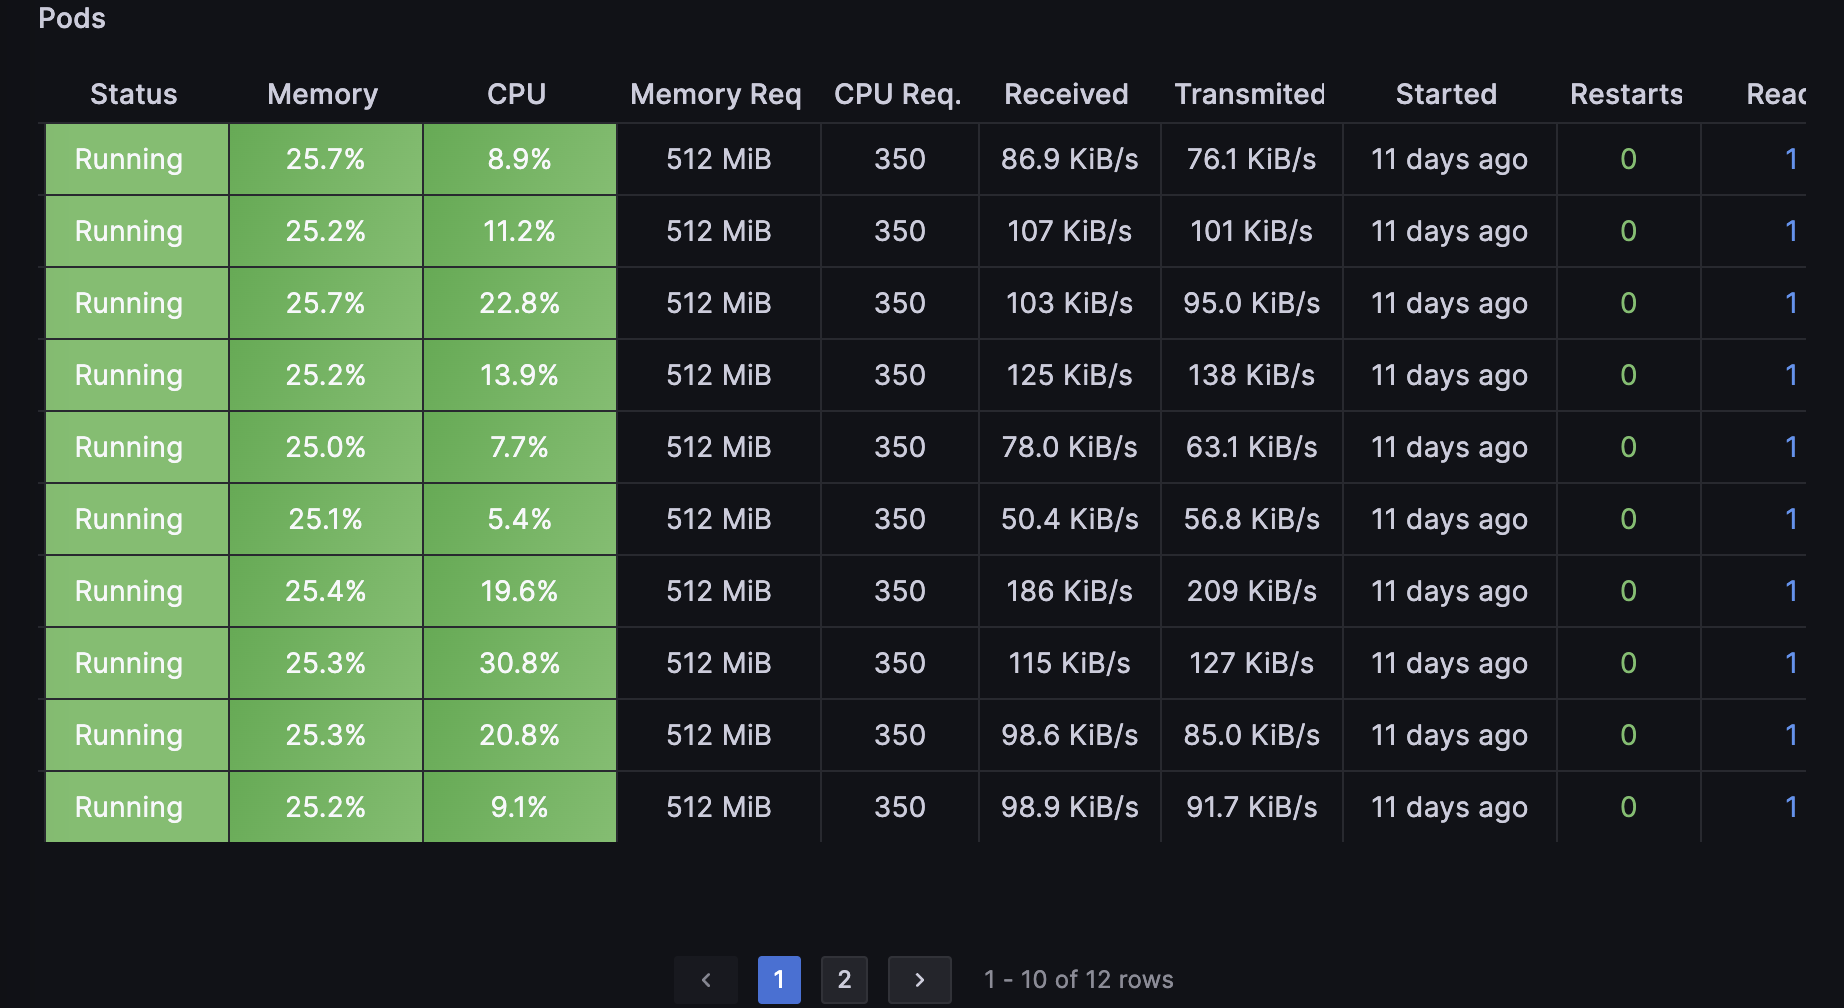1844x1008 pixels.
Task: Click the 186 KiB/s Received value
Action: click(x=1069, y=591)
